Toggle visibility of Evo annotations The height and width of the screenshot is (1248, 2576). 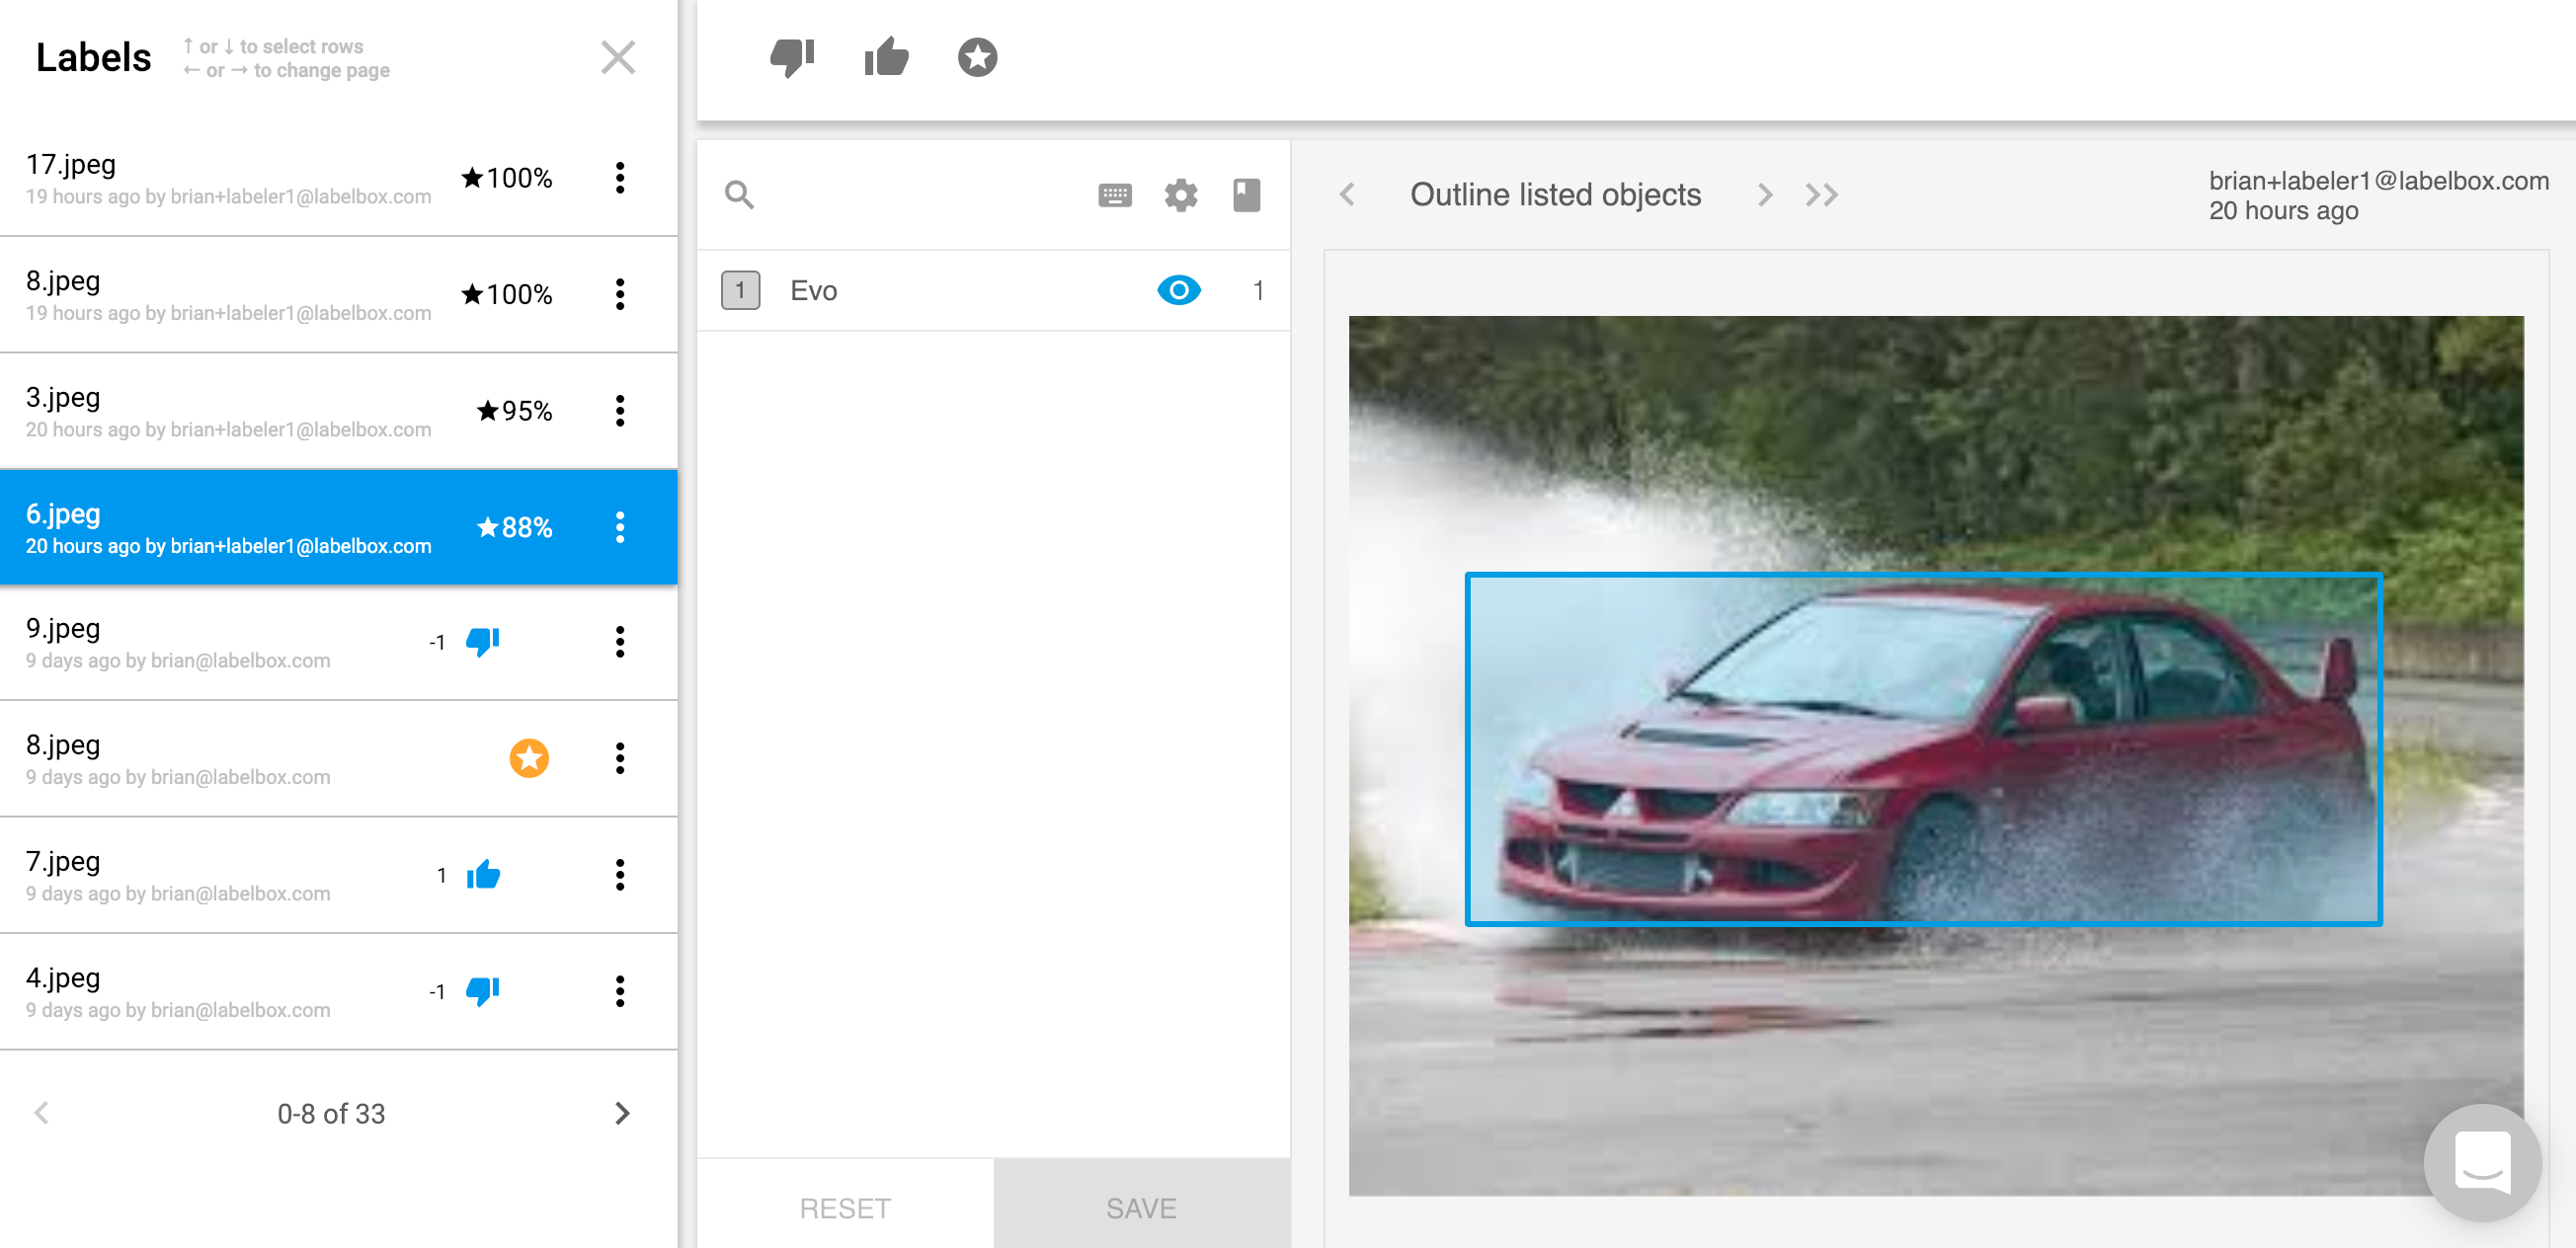click(1178, 290)
